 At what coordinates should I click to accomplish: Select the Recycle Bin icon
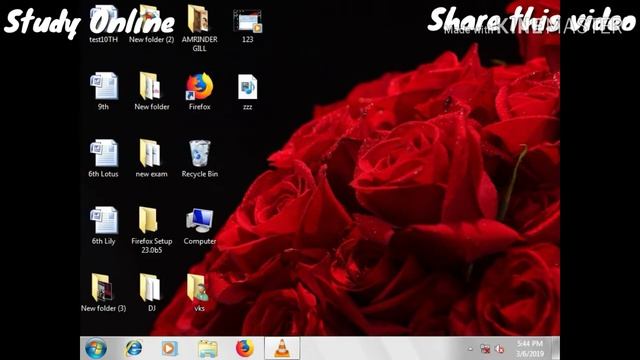click(x=199, y=158)
